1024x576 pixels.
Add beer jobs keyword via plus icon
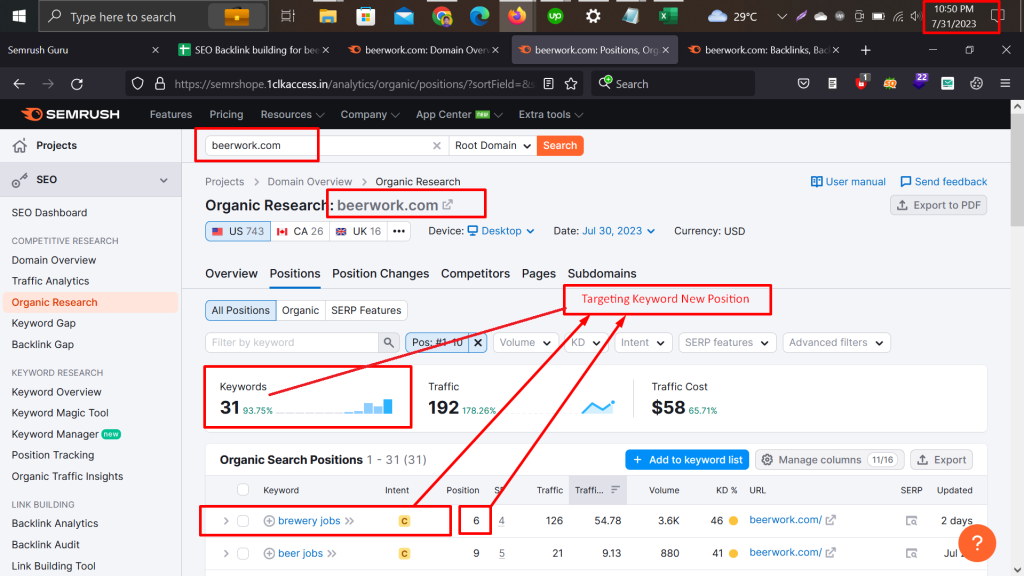269,553
